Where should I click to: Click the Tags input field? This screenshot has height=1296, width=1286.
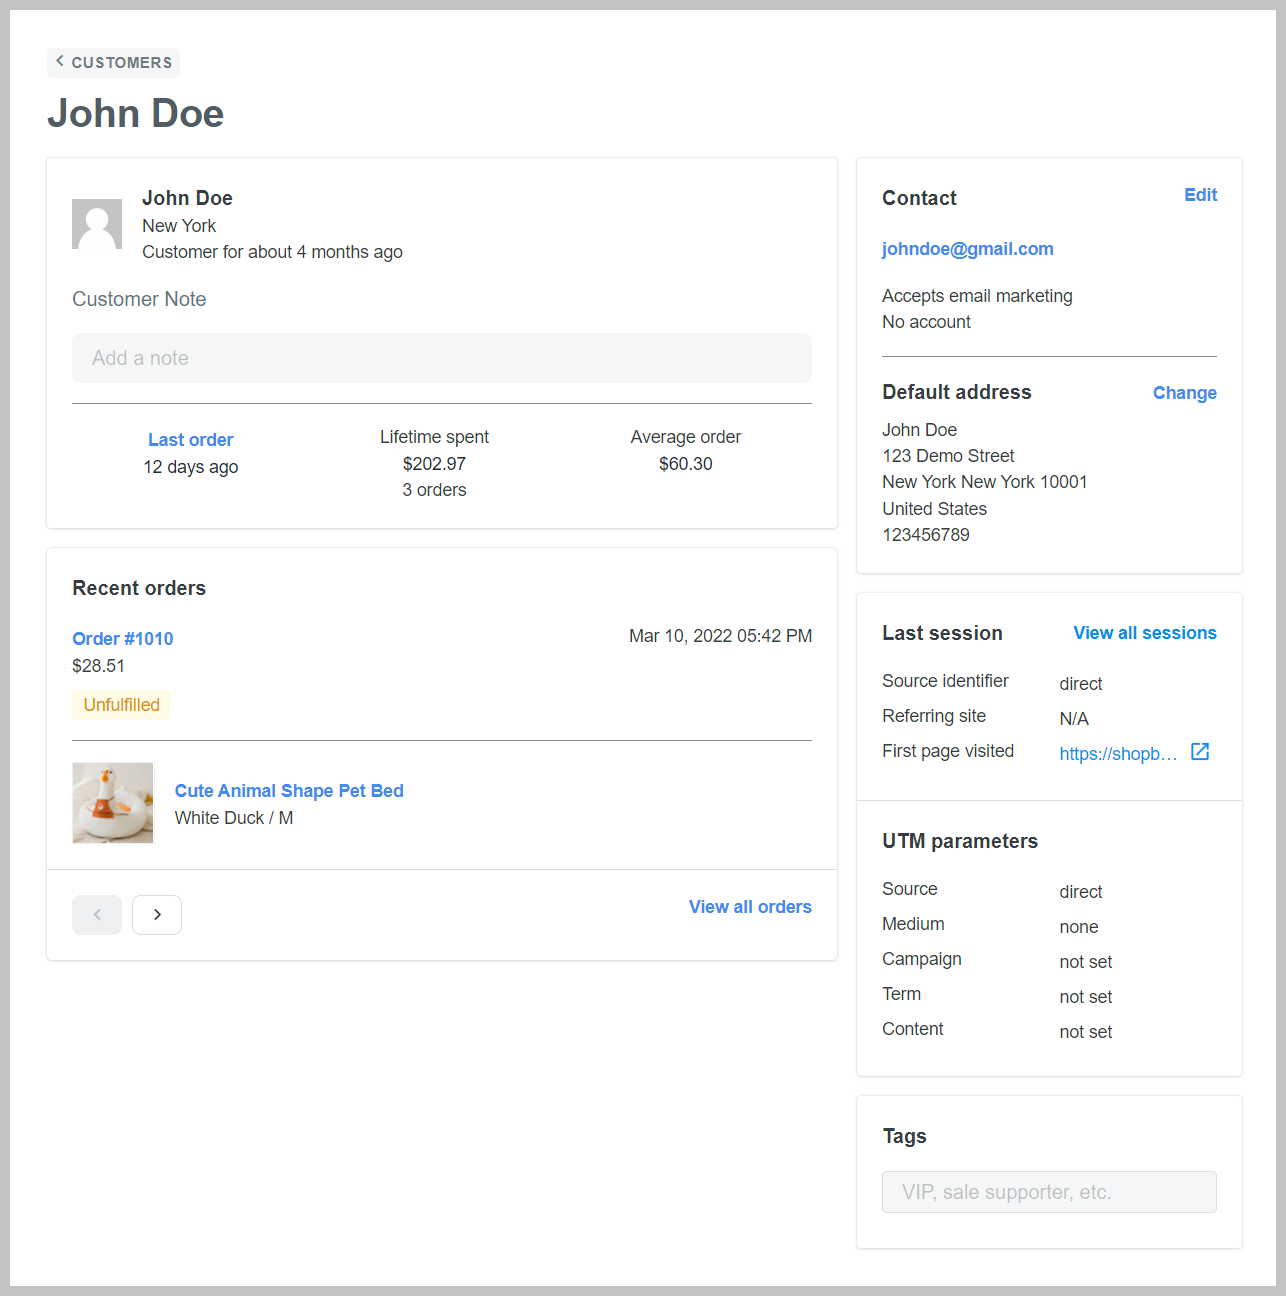pos(1049,1192)
